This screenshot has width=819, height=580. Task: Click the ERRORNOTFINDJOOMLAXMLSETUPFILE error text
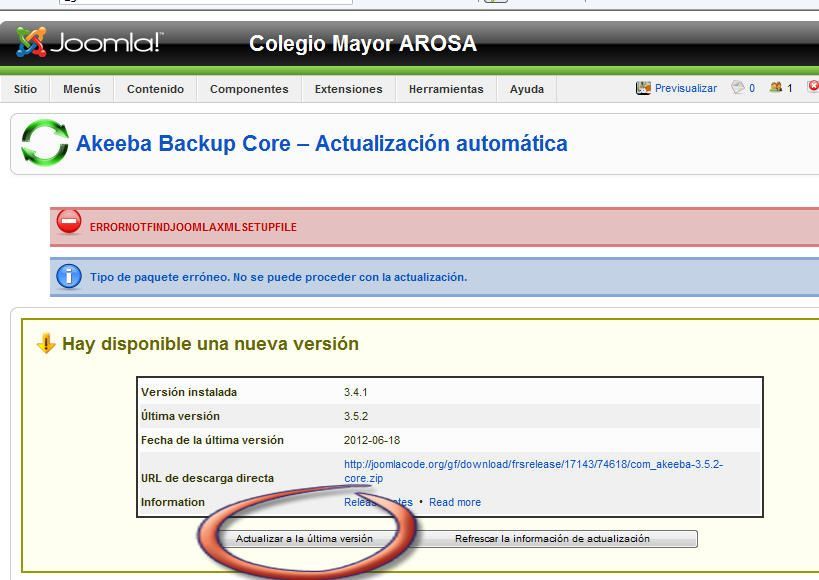coord(193,227)
